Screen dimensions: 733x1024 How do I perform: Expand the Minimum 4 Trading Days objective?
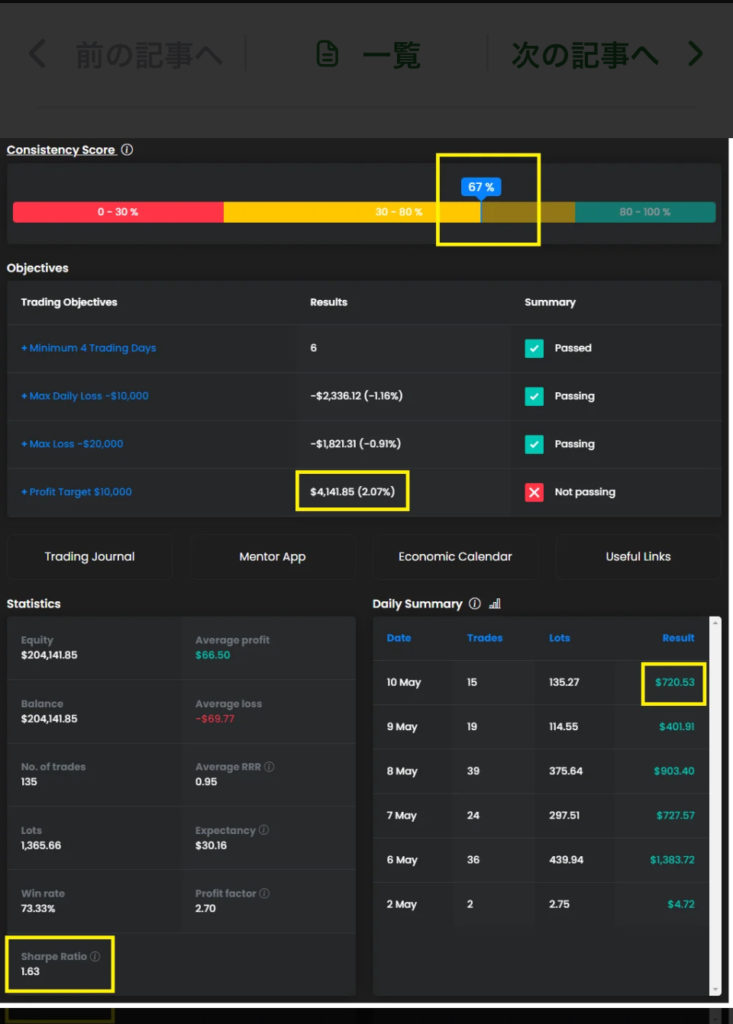[88, 348]
